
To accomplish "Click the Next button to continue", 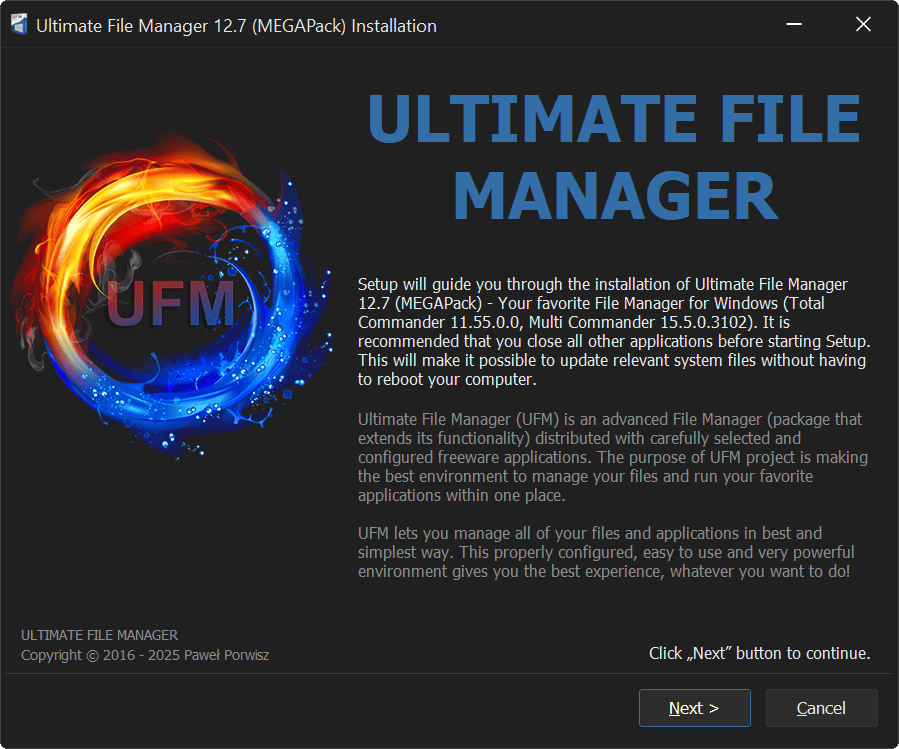I will point(694,708).
